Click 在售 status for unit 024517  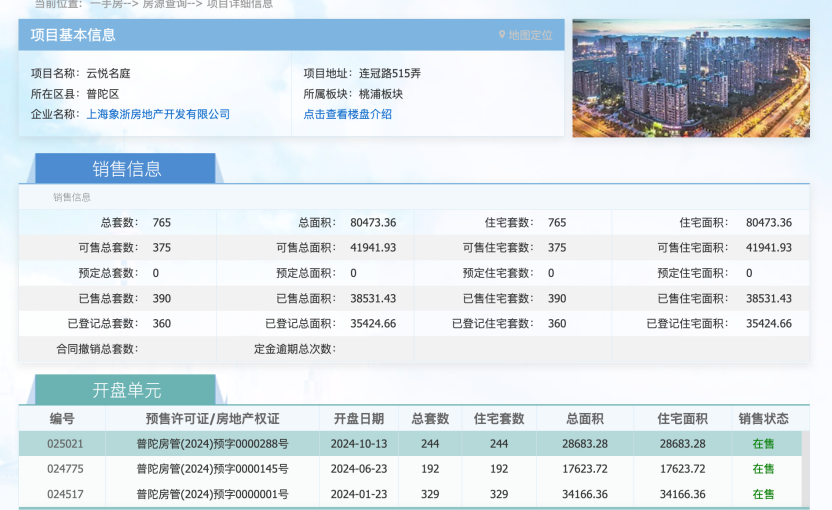[x=763, y=494]
